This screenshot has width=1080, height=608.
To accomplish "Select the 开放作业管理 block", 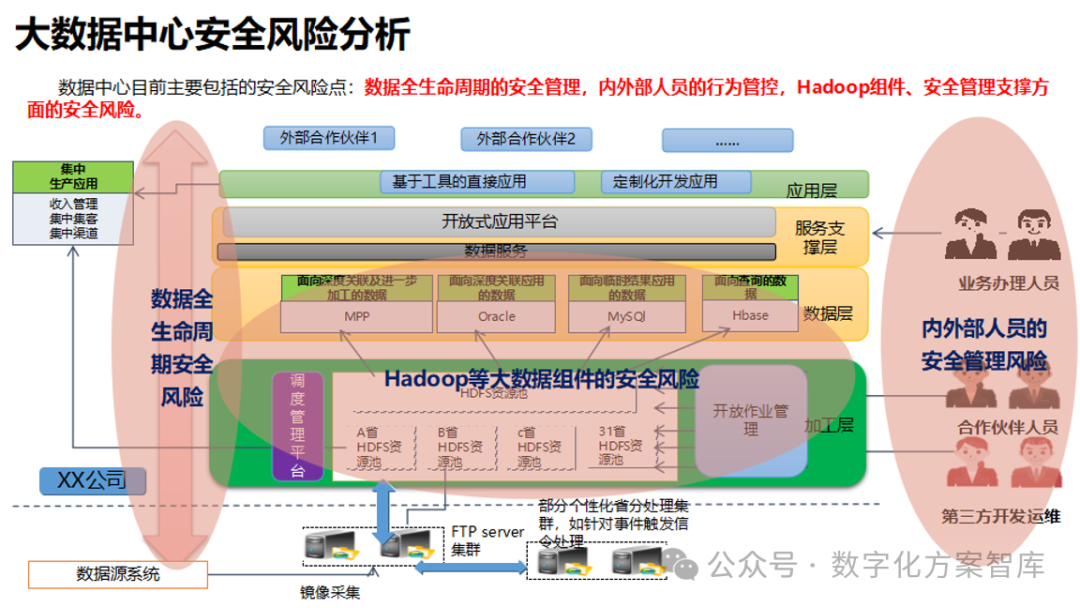I will (x=751, y=420).
